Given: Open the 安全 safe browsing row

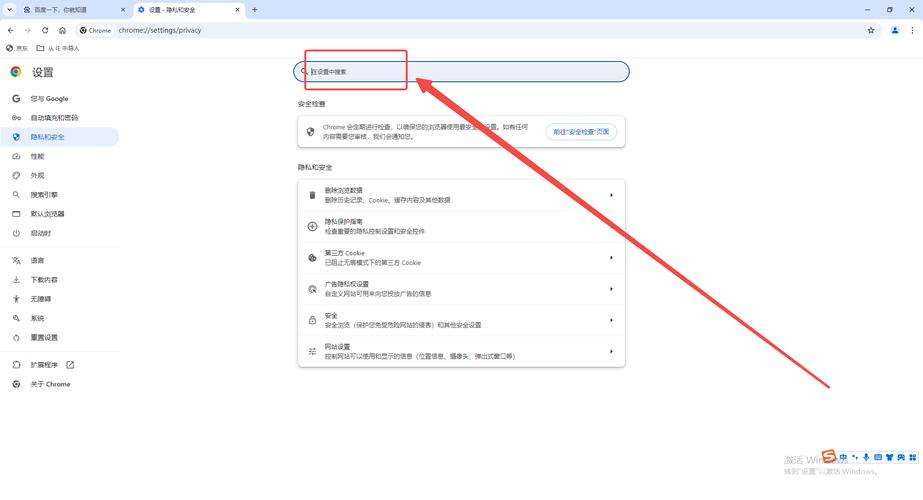Looking at the screenshot, I should coord(461,320).
